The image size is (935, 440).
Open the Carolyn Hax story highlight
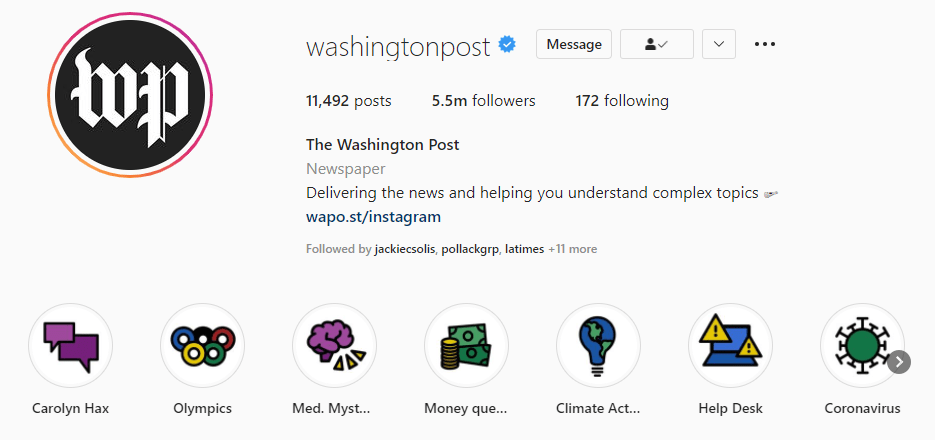point(70,345)
